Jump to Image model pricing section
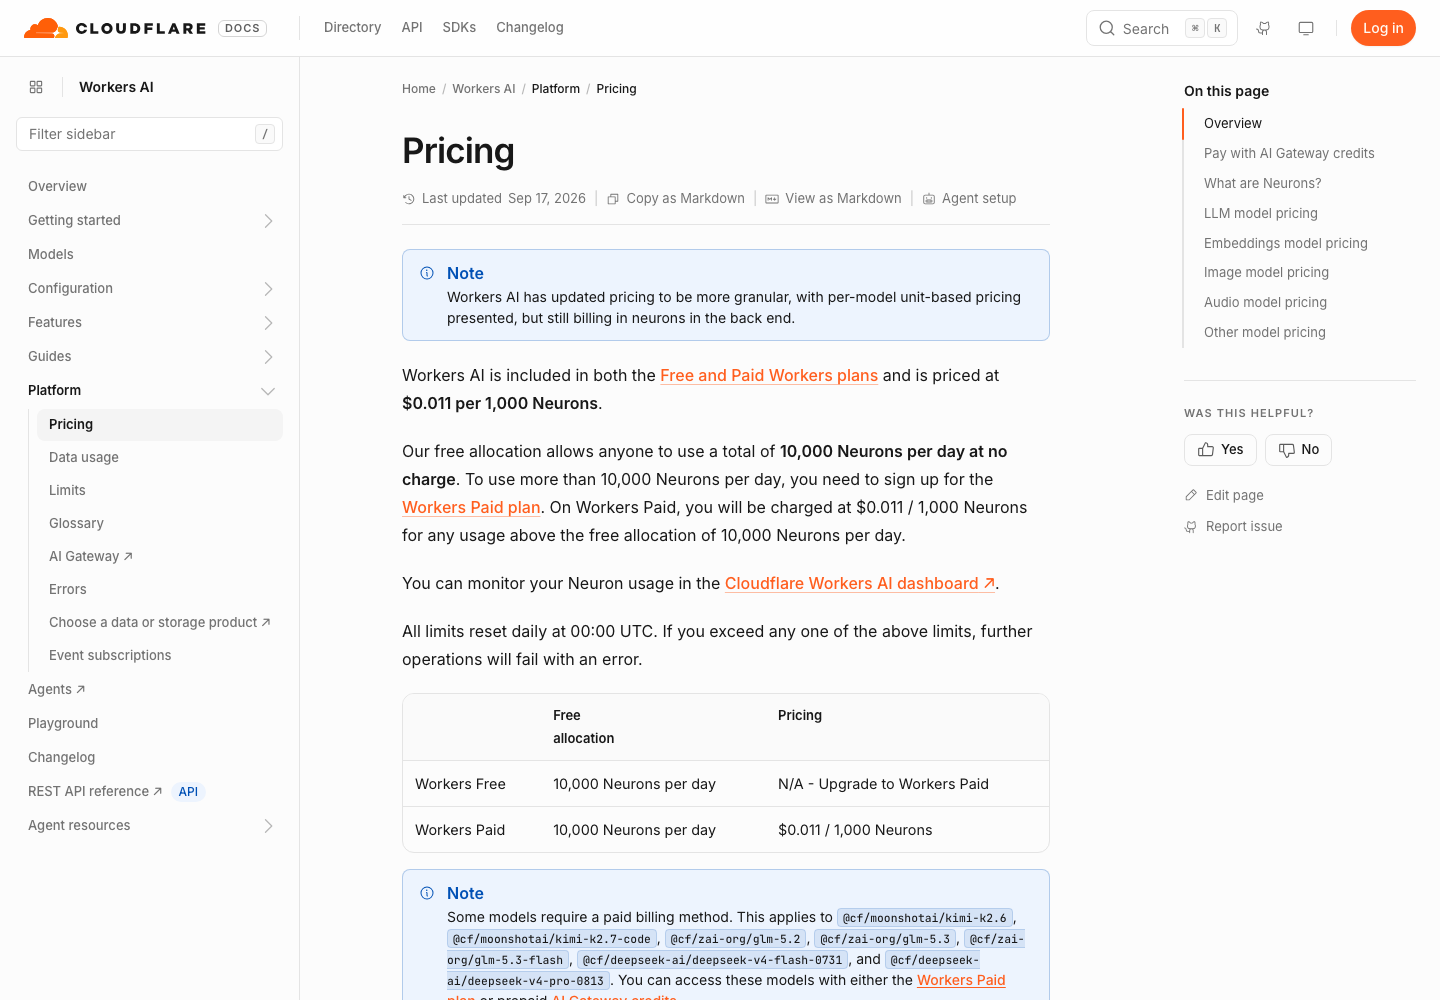This screenshot has width=1440, height=1000. pos(1266,272)
